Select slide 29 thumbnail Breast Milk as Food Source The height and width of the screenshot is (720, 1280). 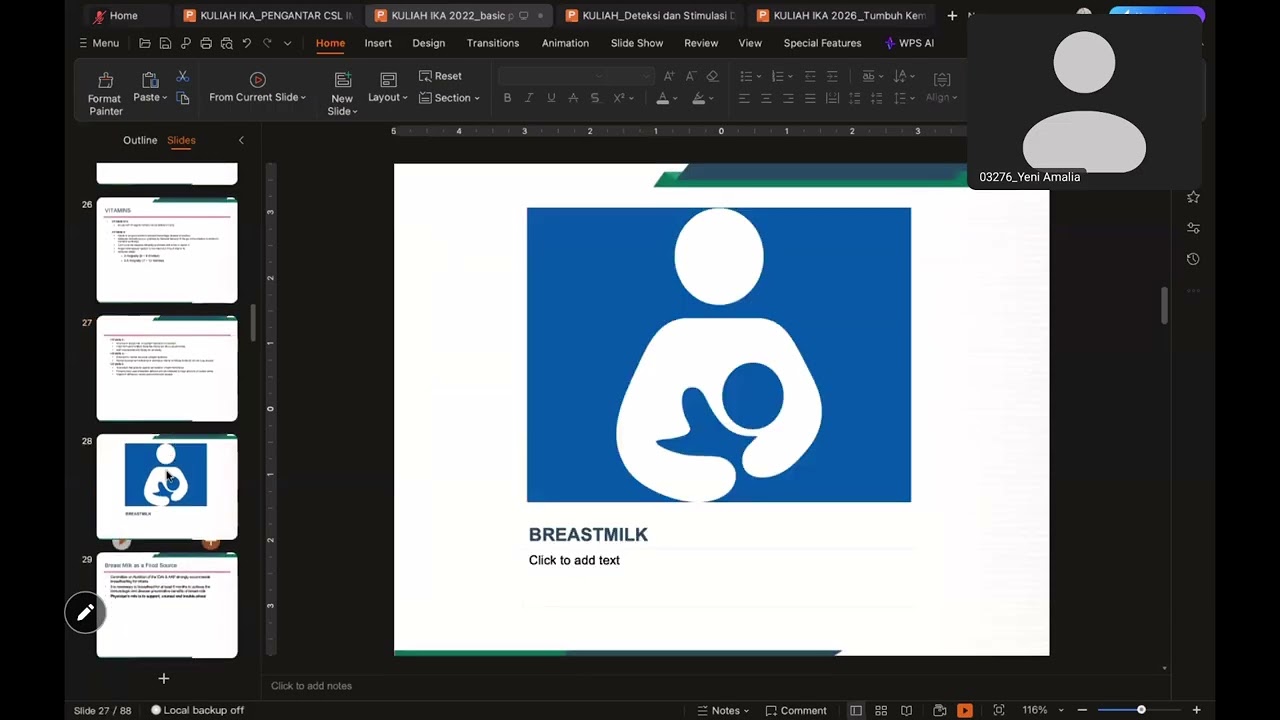point(167,605)
